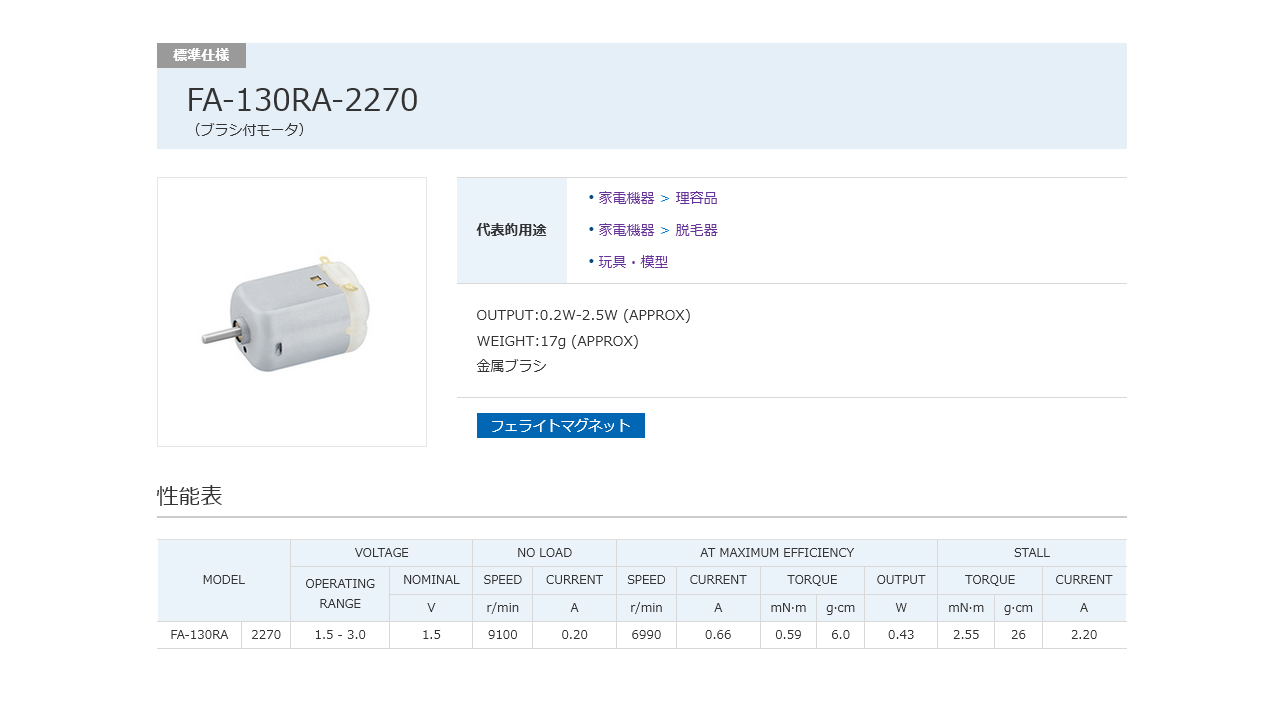The image size is (1280, 720).
Task: Select the 2270 model number cell
Action: point(266,635)
